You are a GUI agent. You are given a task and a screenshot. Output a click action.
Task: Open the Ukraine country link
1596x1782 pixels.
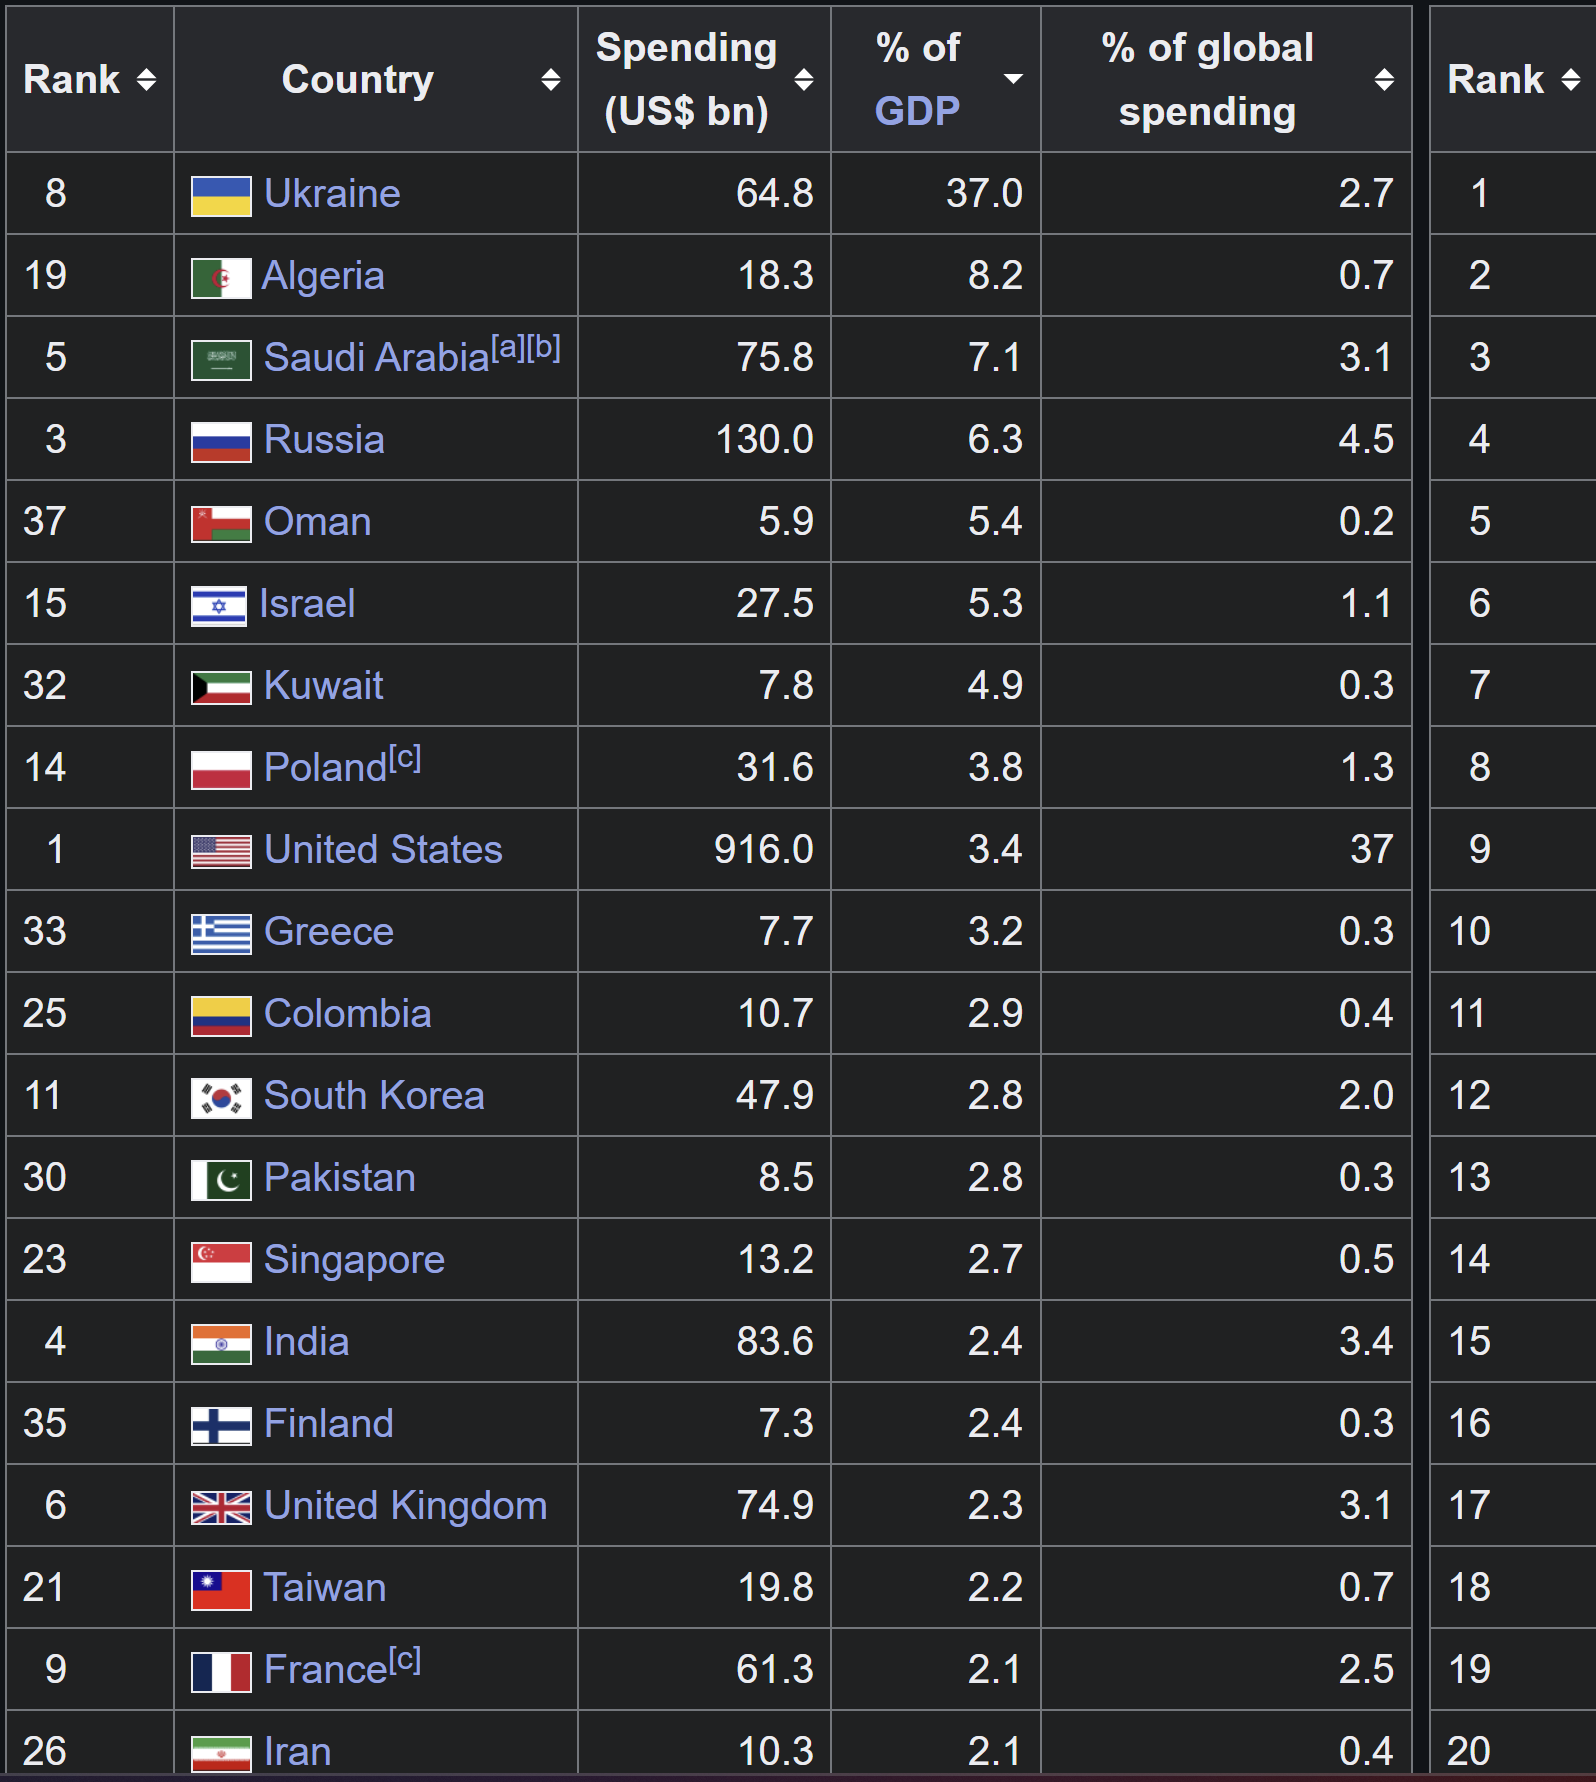coord(332,194)
